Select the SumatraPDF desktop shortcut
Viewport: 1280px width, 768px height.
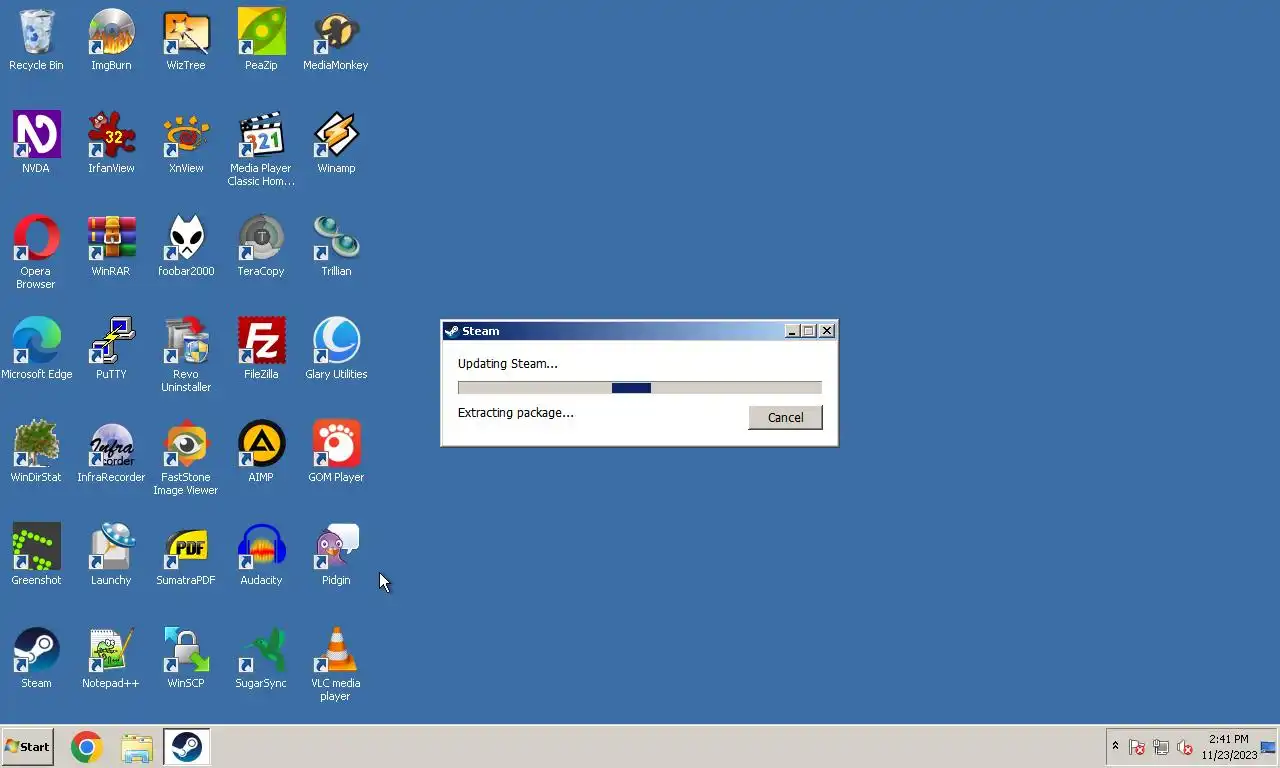click(186, 555)
